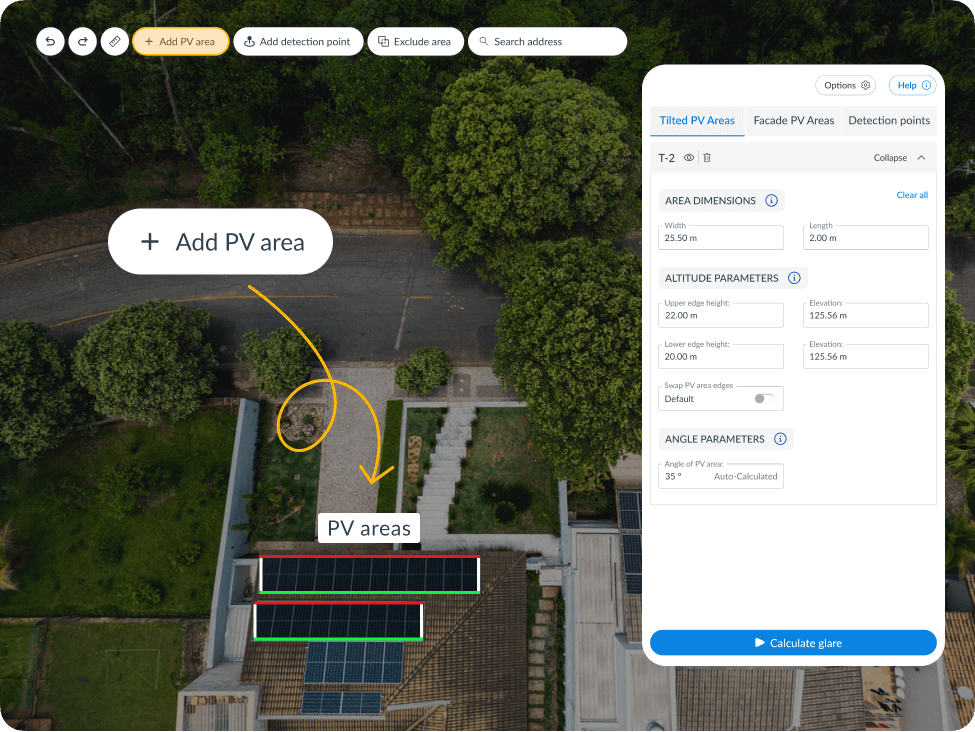
Task: Switch to Facade PV Areas tab
Action: click(793, 120)
